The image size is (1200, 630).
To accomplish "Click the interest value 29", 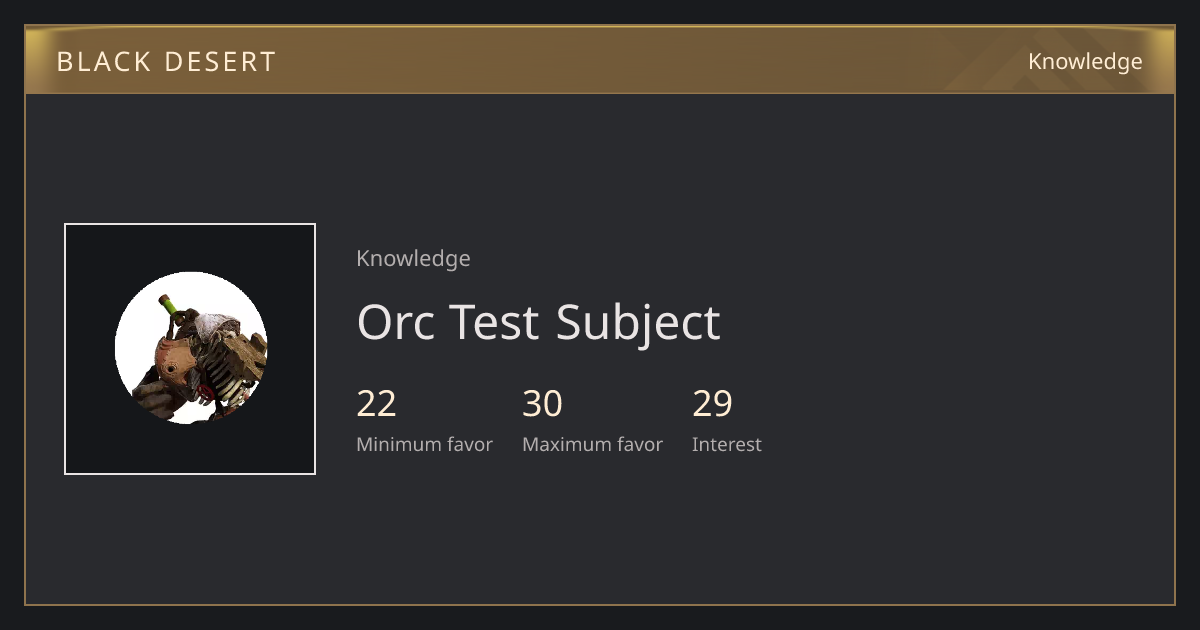I will tap(712, 404).
